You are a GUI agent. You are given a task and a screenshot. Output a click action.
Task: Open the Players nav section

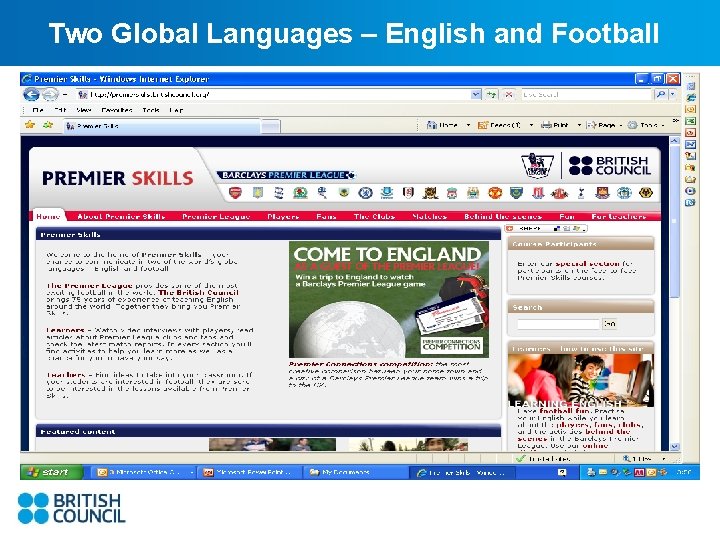283,216
